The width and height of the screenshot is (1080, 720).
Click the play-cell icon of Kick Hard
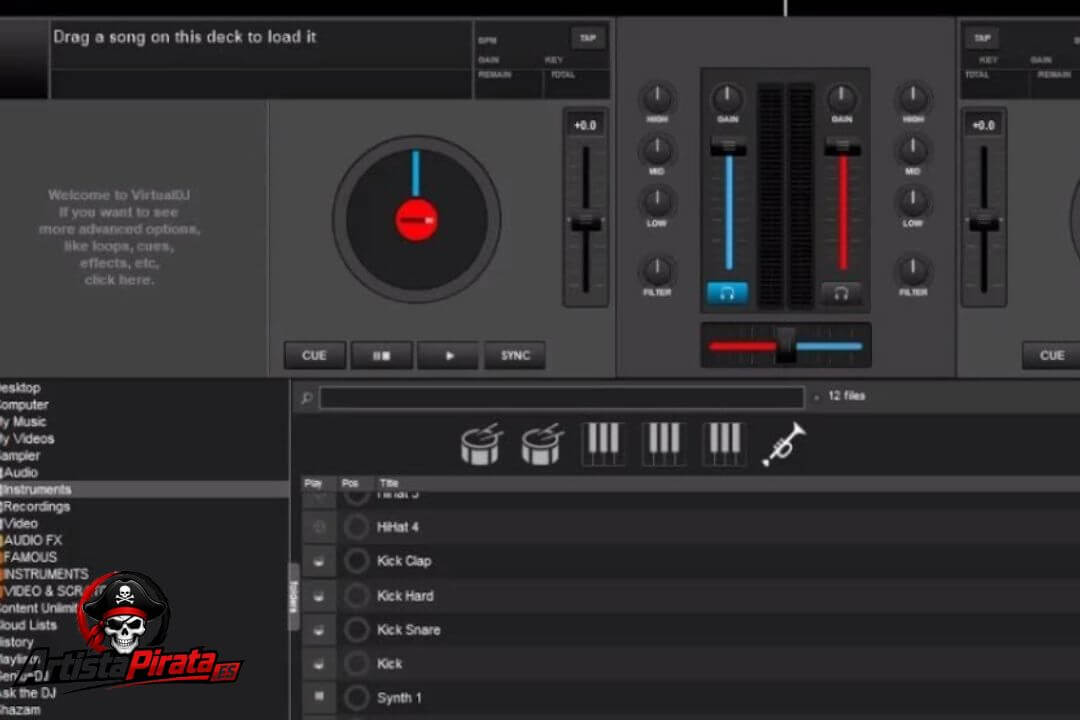coord(318,596)
